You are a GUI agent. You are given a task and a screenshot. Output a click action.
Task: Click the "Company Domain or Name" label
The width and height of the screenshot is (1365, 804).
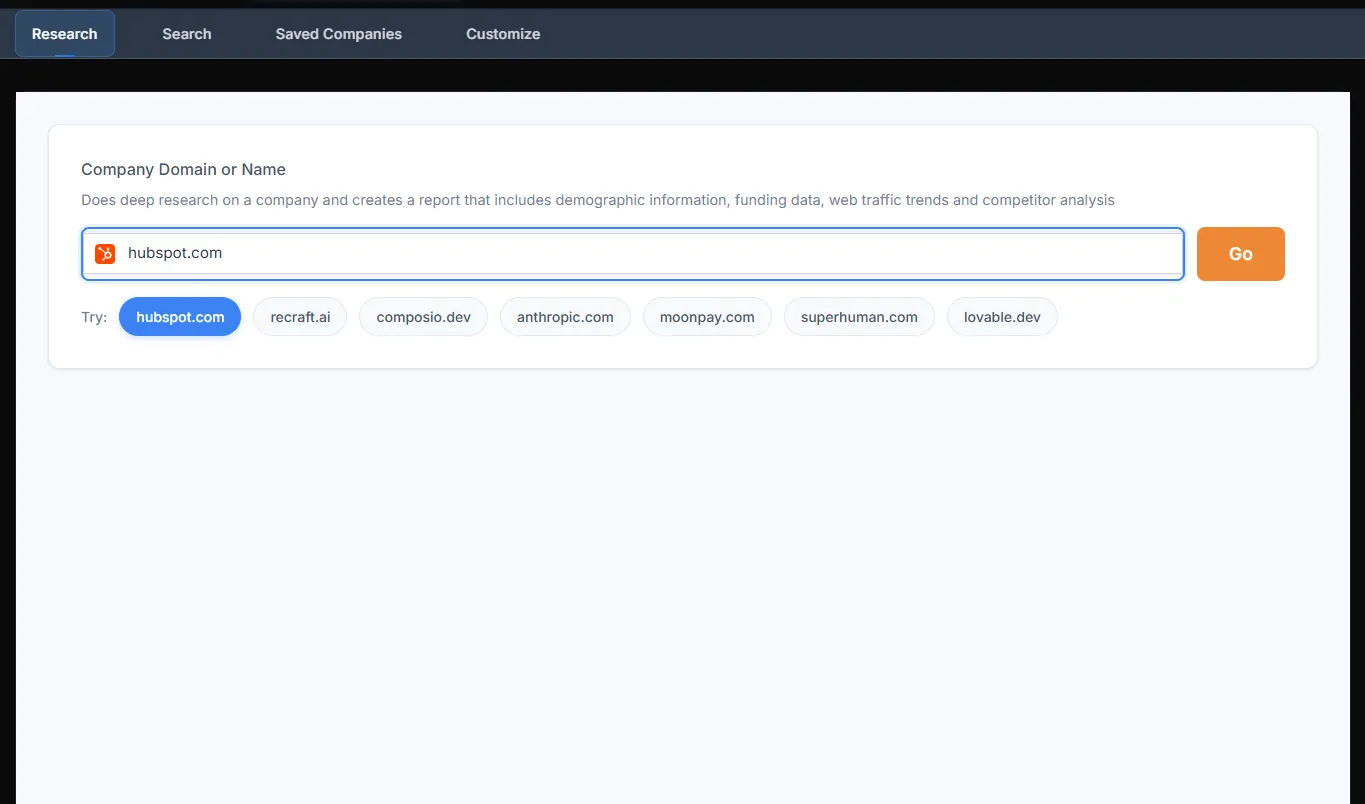coord(183,170)
